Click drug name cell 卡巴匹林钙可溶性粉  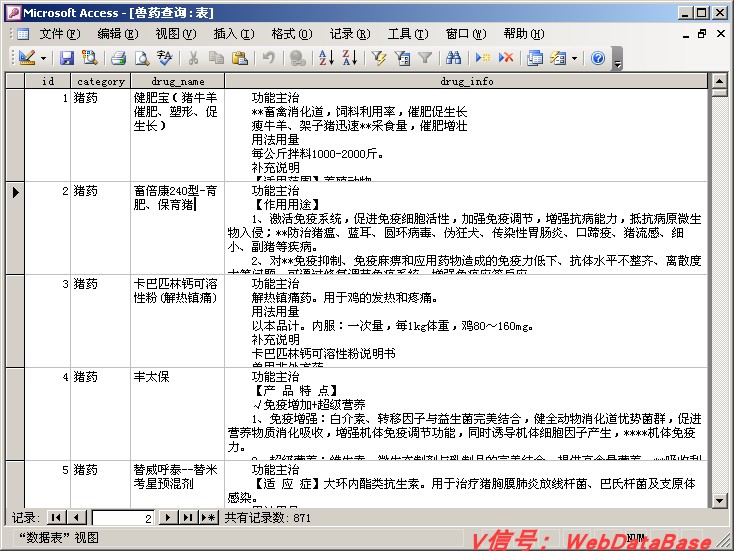click(x=177, y=321)
